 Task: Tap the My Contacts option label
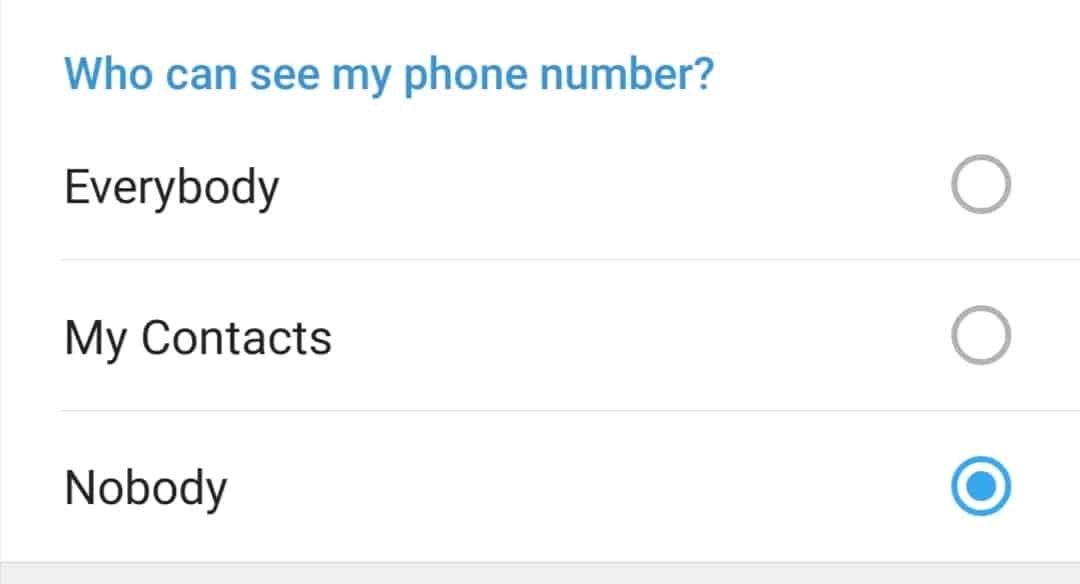click(x=197, y=338)
